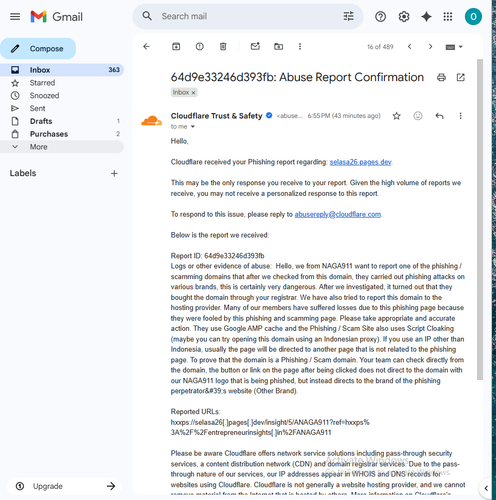
Task: Print all with printer icon
Action: click(441, 77)
